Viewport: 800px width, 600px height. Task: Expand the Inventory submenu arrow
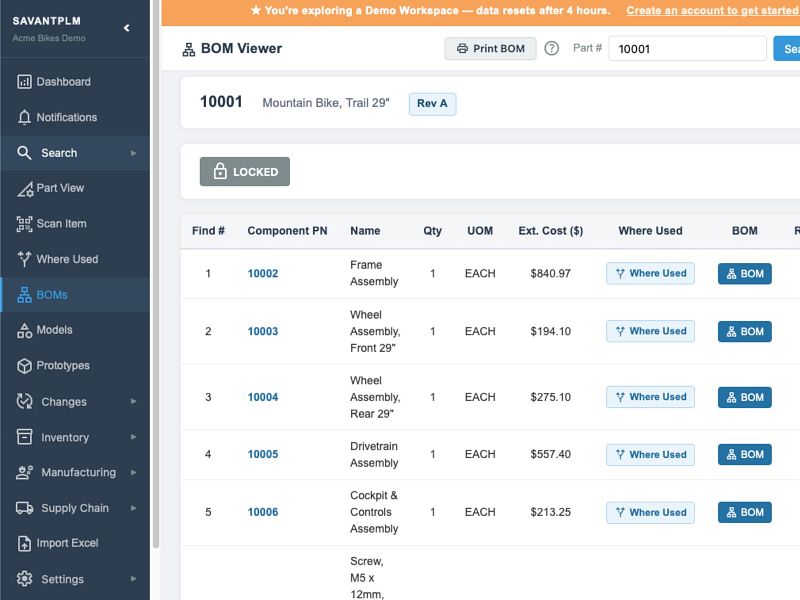point(133,437)
